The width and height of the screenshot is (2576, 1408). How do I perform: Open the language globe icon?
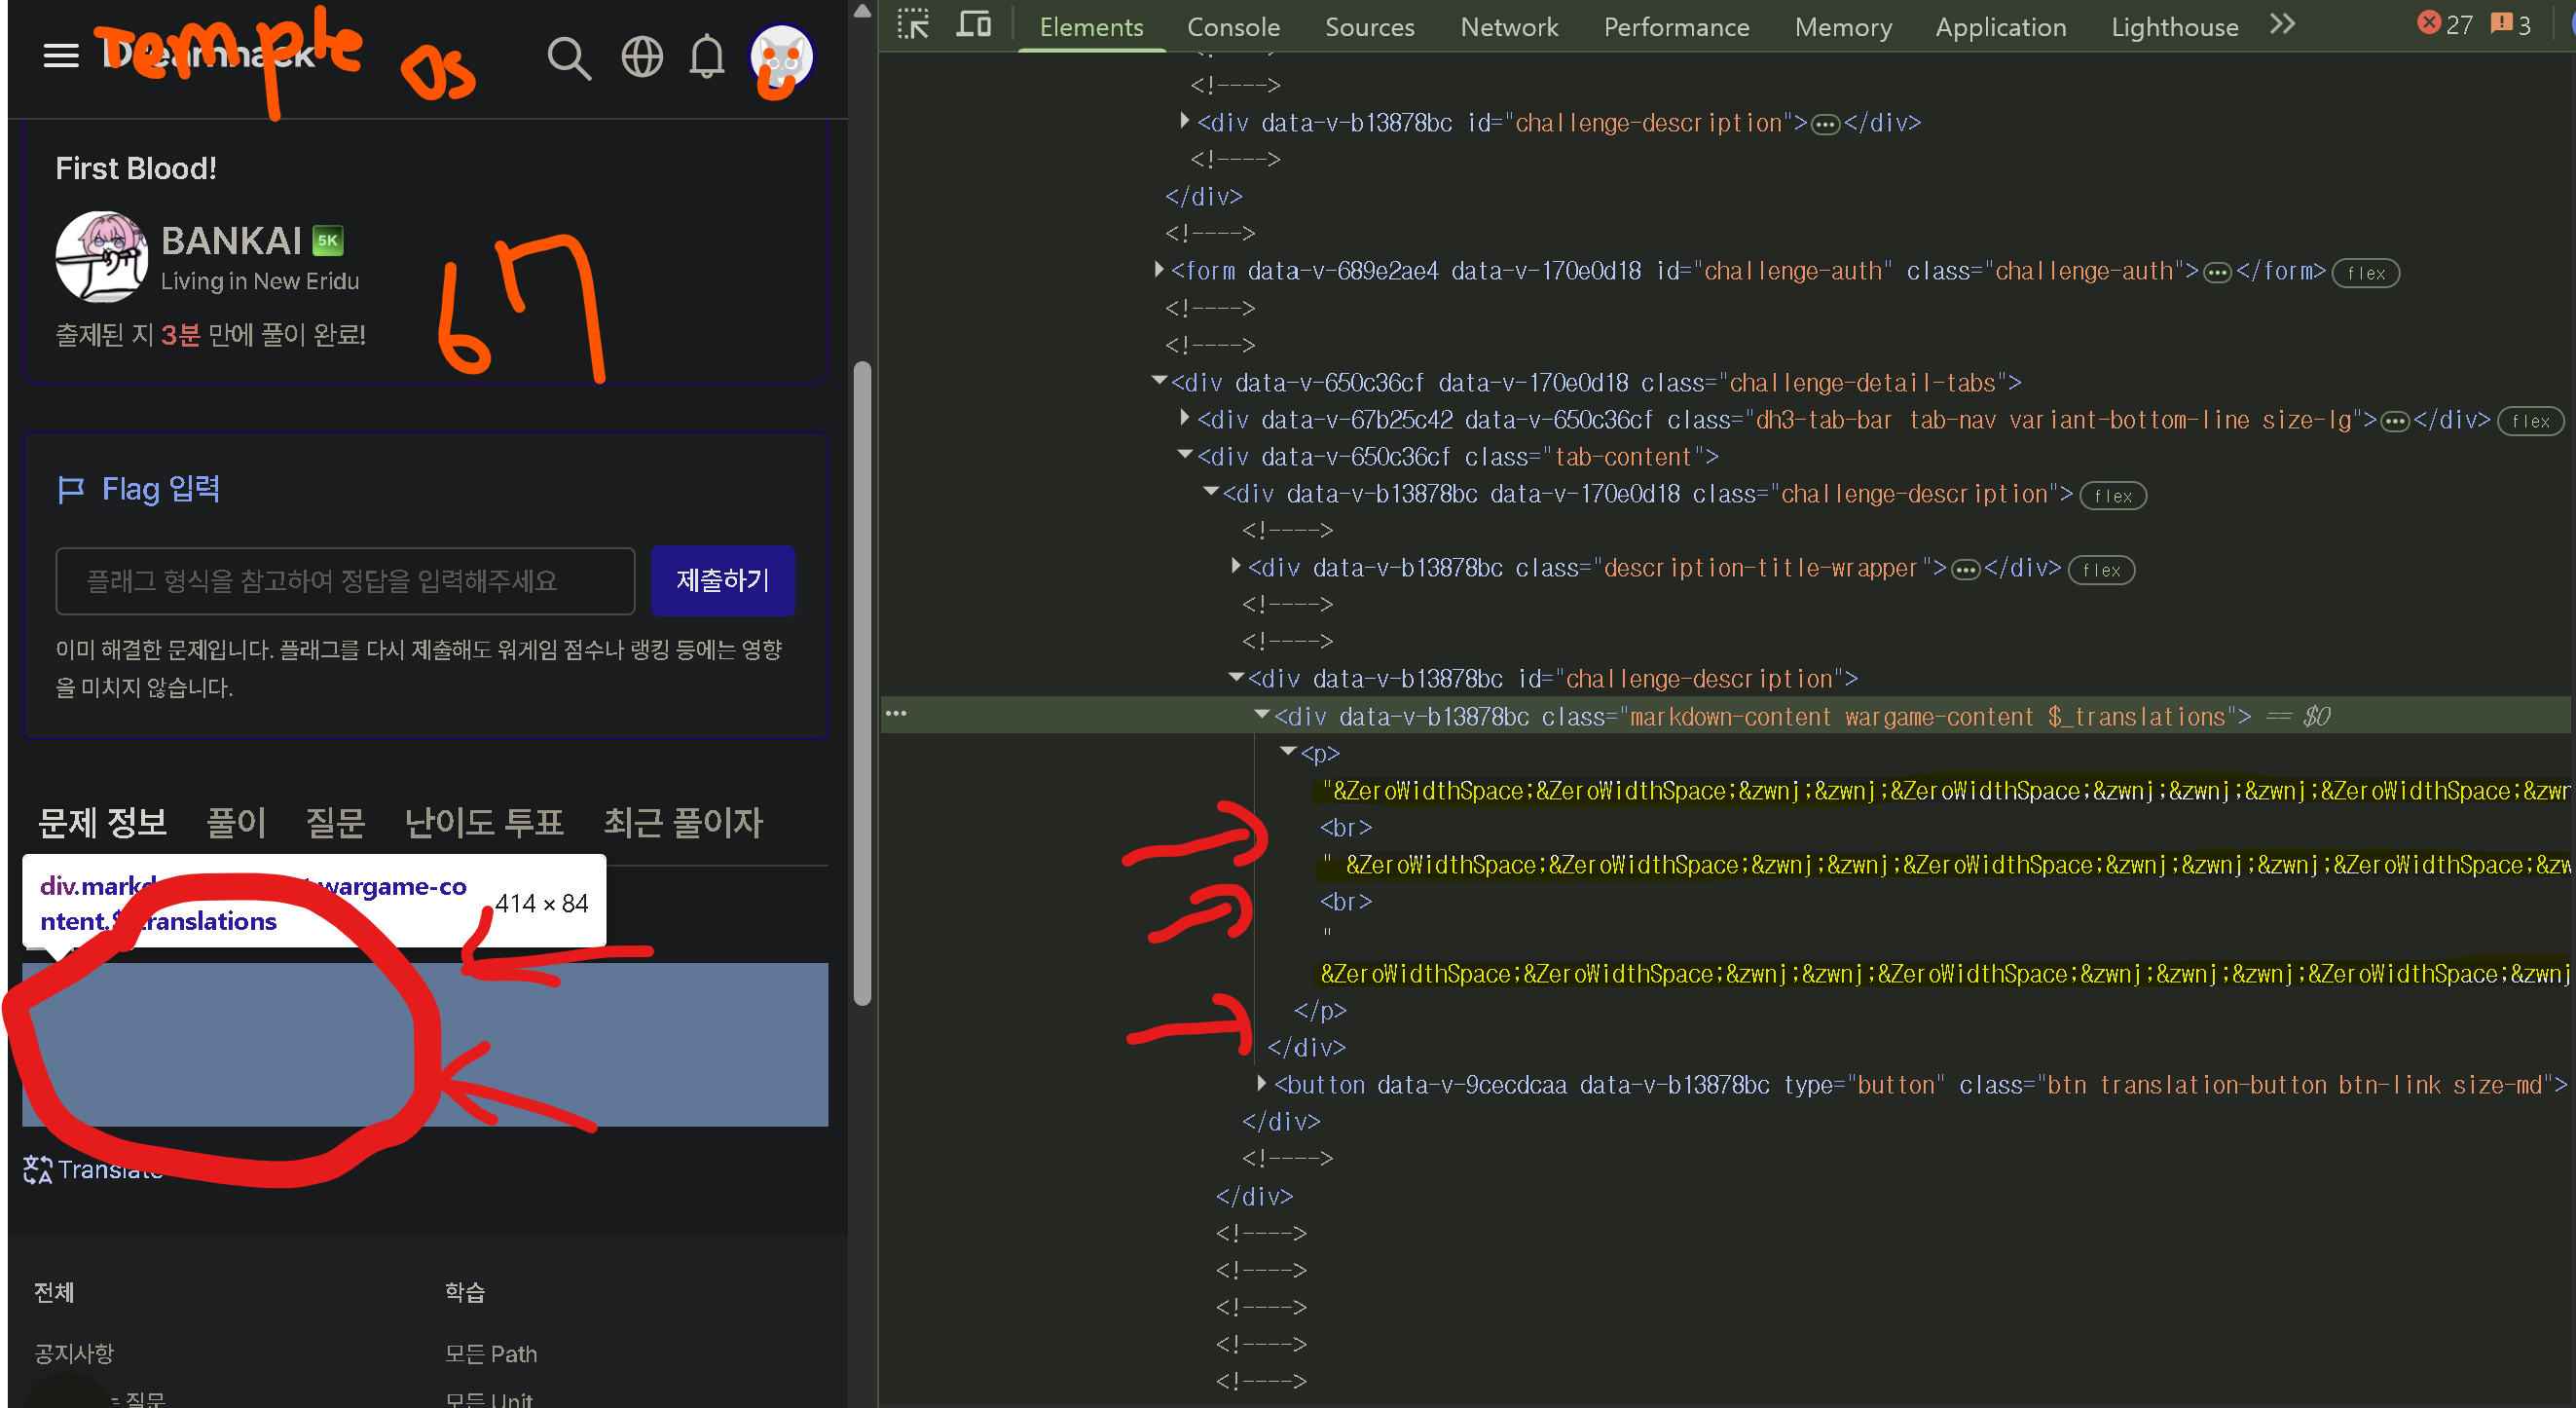(642, 57)
